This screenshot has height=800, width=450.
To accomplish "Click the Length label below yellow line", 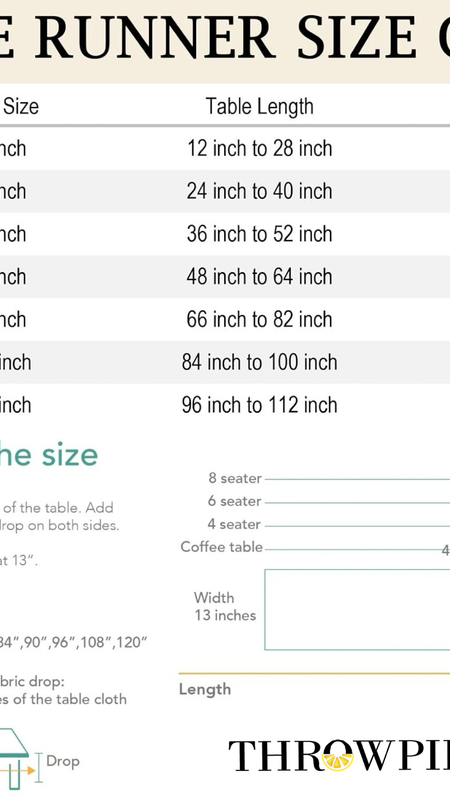I will [x=205, y=689].
